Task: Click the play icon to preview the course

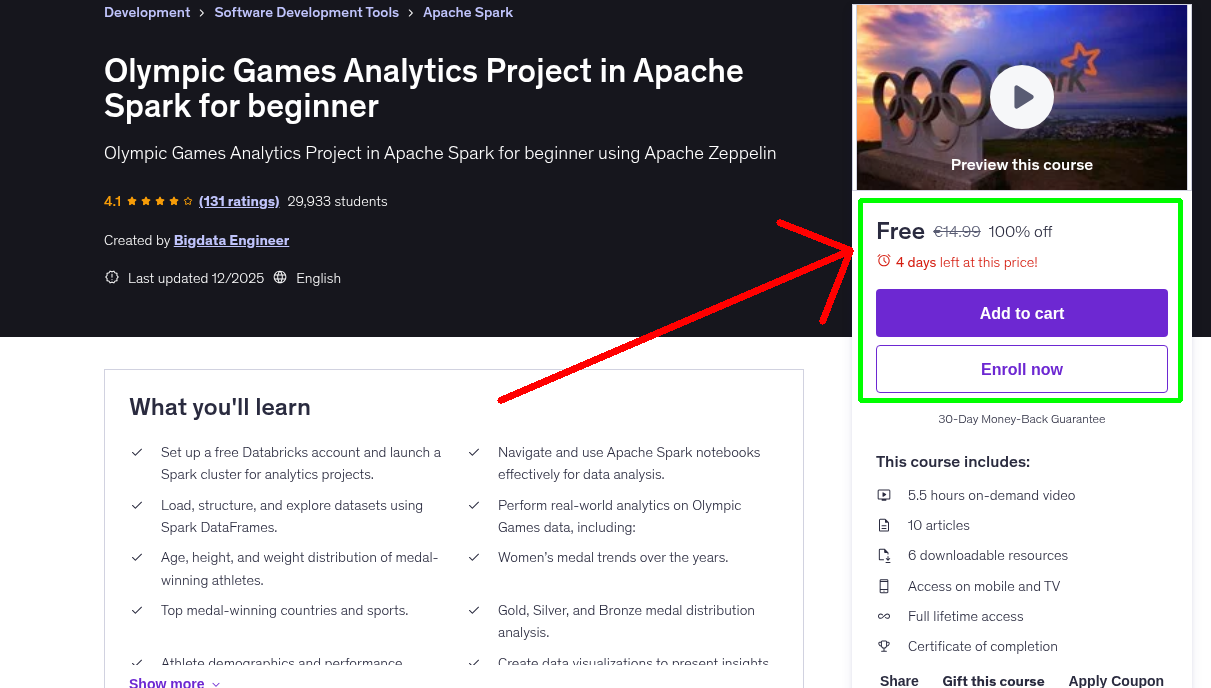Action: [1021, 97]
